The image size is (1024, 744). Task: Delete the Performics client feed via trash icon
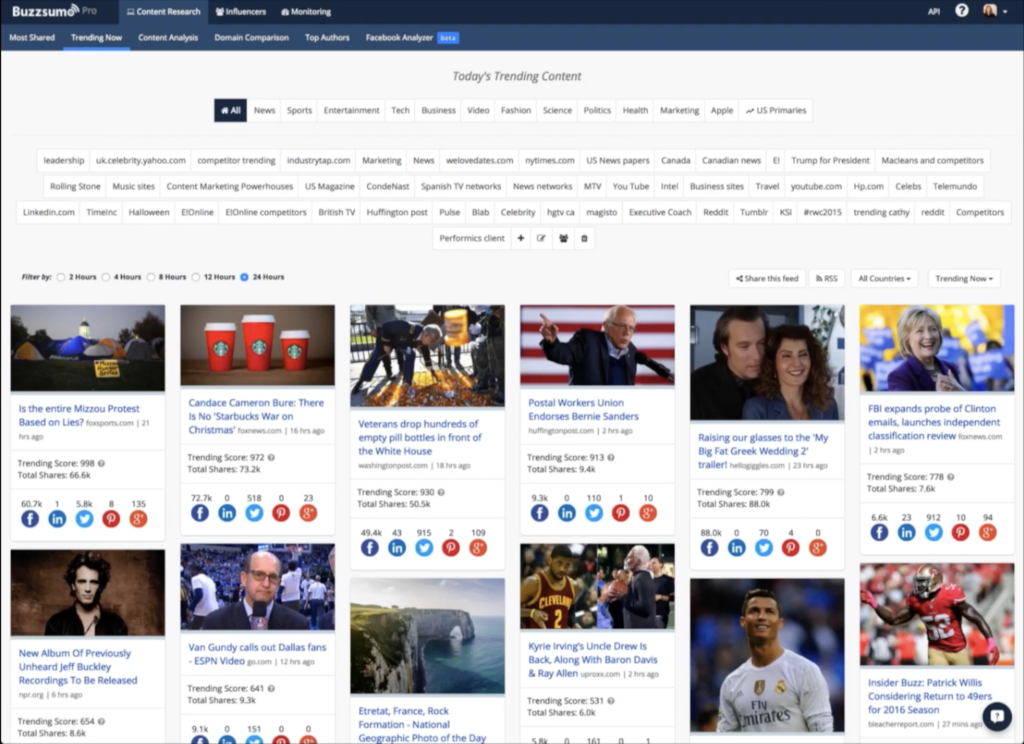(x=584, y=238)
